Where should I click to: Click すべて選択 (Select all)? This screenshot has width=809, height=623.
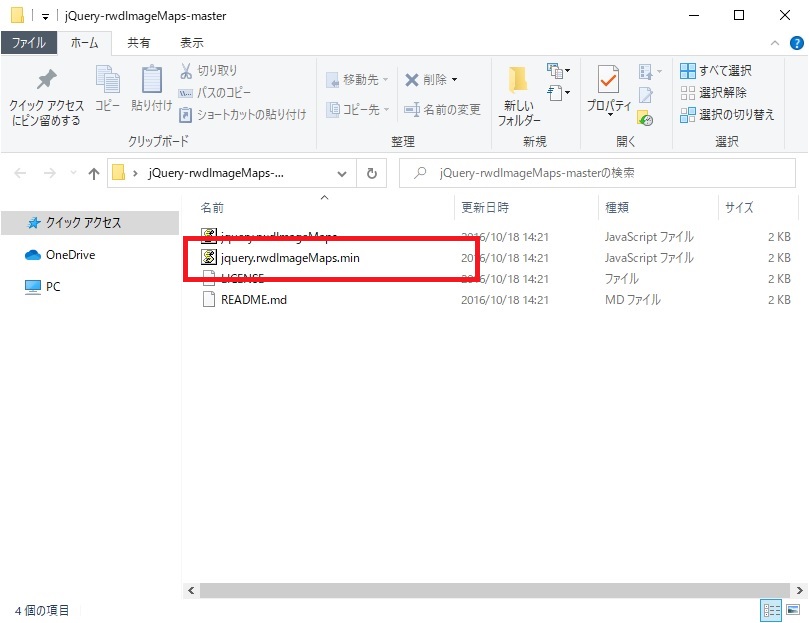tap(716, 71)
